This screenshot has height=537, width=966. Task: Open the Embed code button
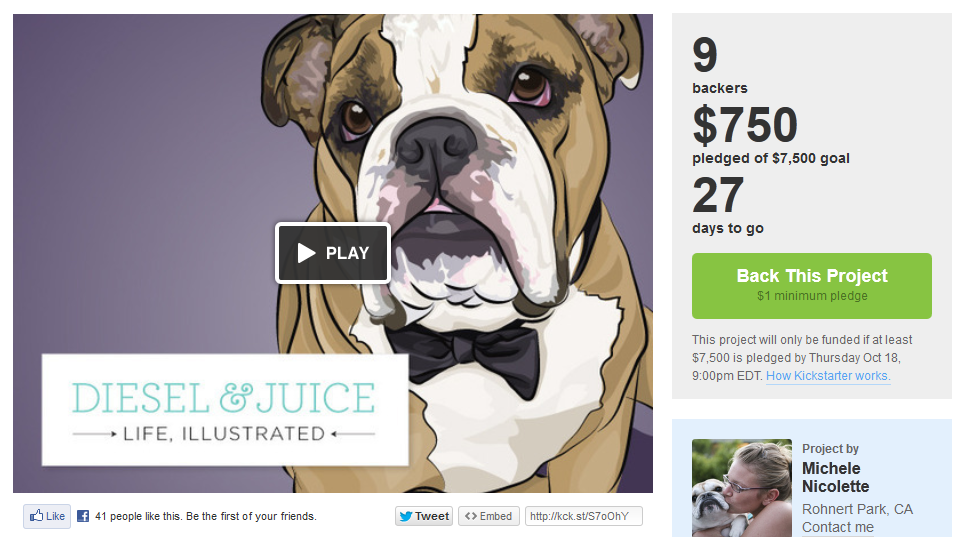(x=489, y=516)
